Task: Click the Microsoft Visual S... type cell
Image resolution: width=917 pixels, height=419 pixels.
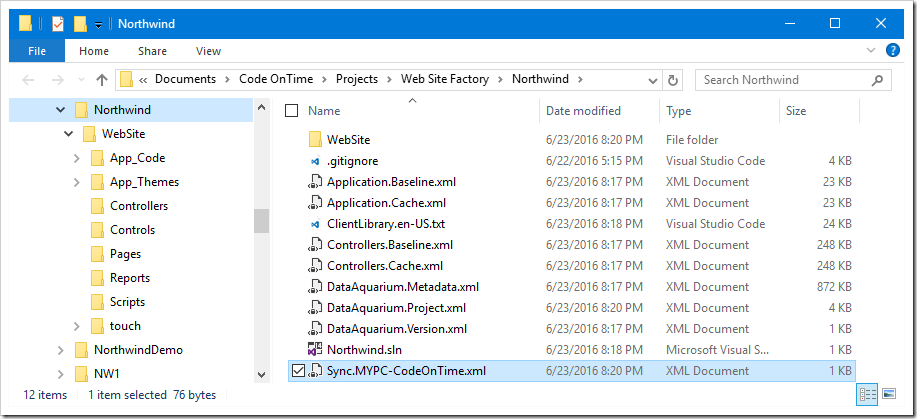Action: [718, 350]
